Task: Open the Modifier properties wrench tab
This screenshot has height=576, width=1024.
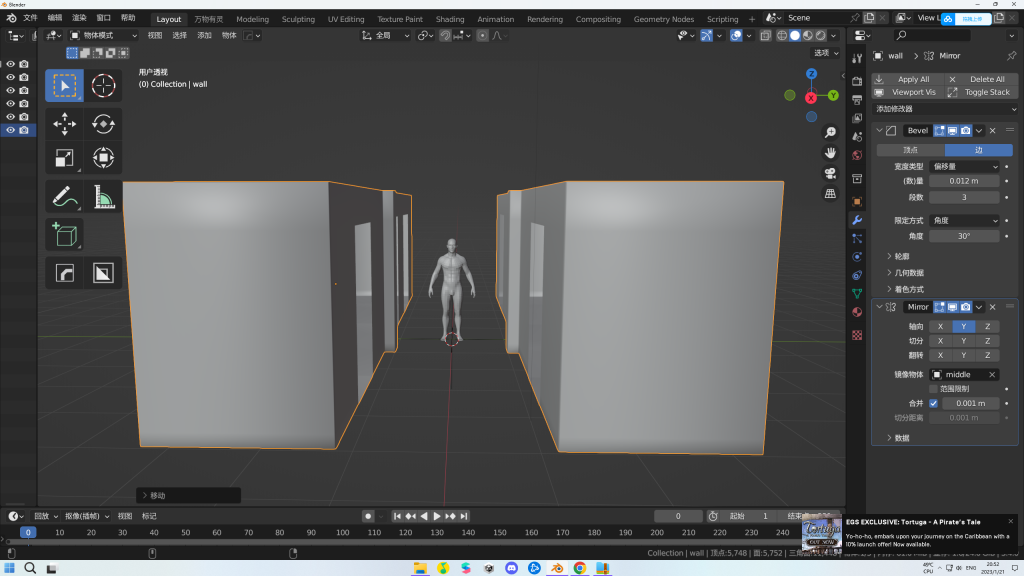Action: (857, 220)
